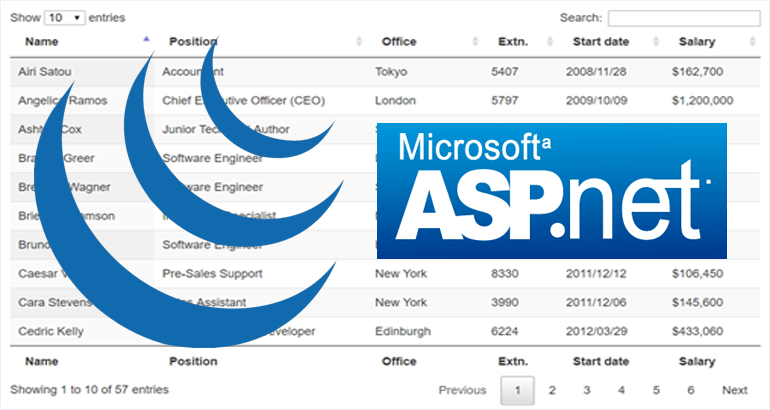Image resolution: width=770 pixels, height=410 pixels.
Task: Click extension 3990
Action: pyautogui.click(x=504, y=302)
